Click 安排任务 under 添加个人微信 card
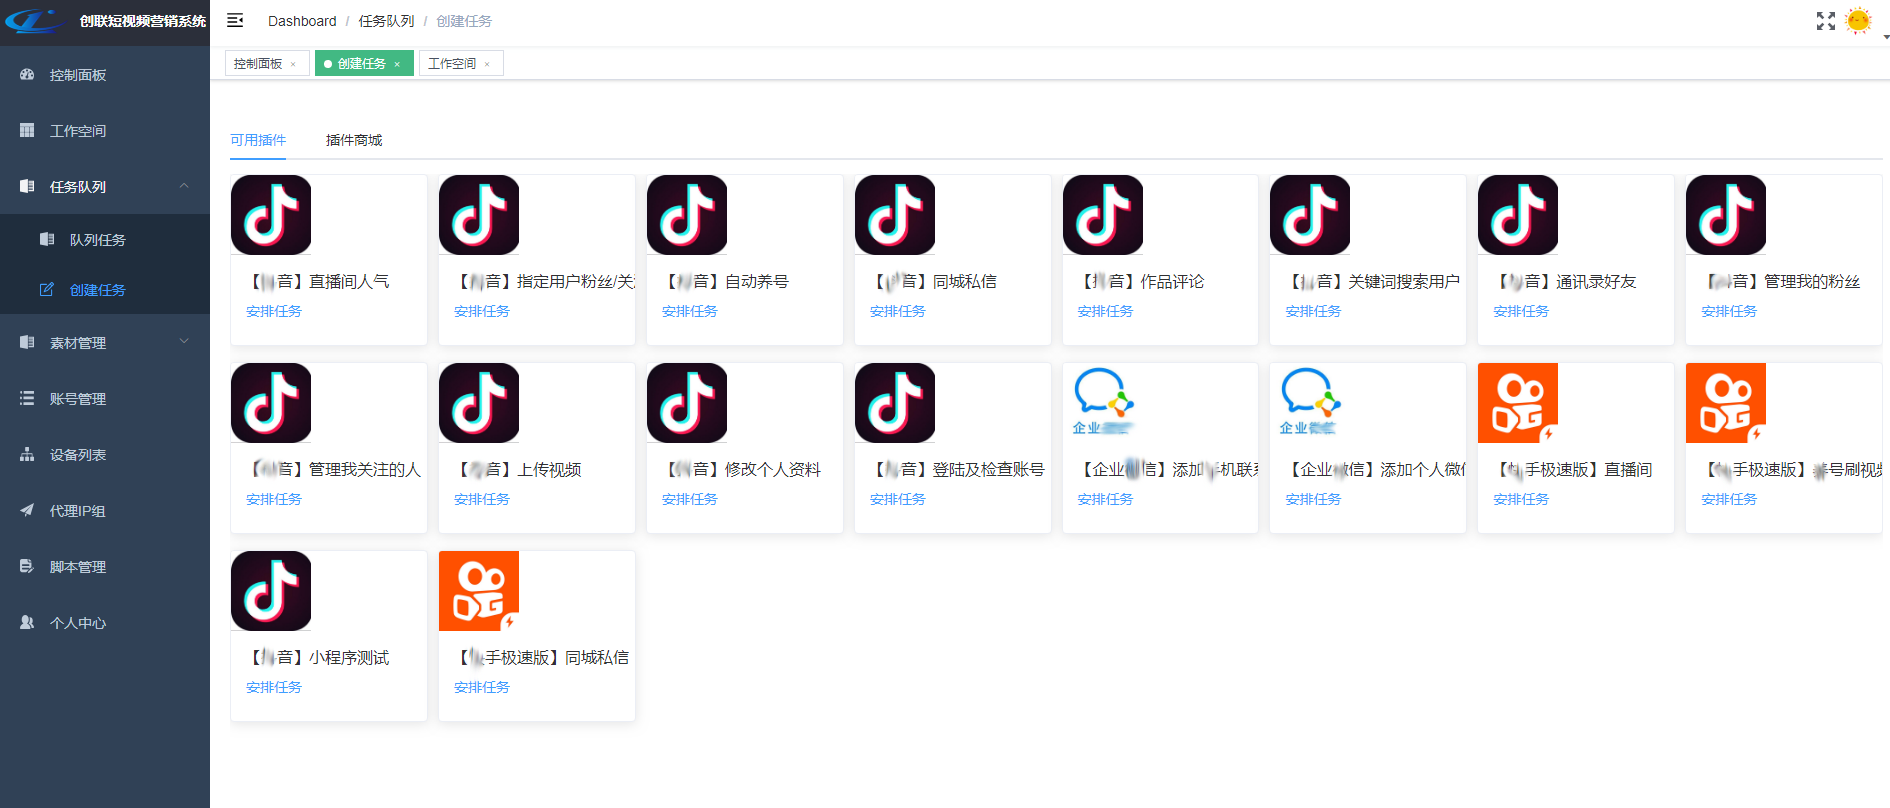Screen dimensions: 1890x808 point(1313,499)
